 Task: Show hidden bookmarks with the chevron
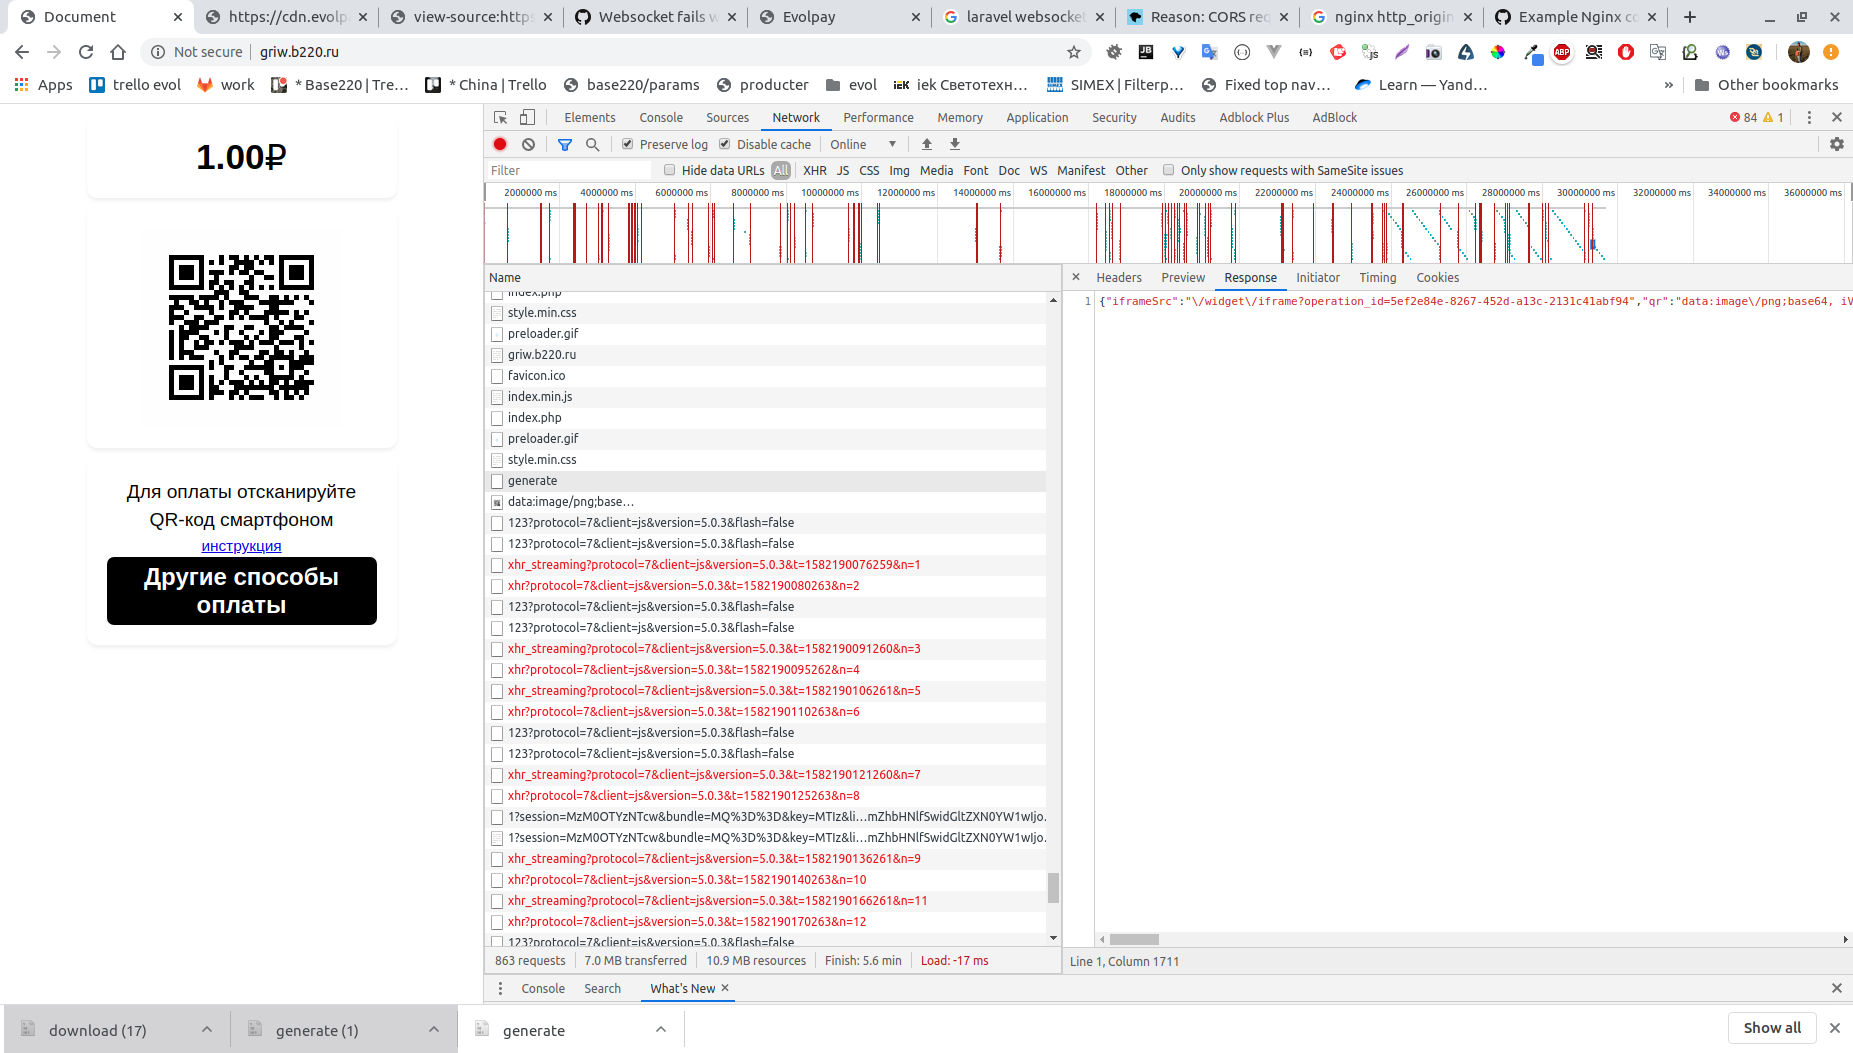click(x=1668, y=85)
